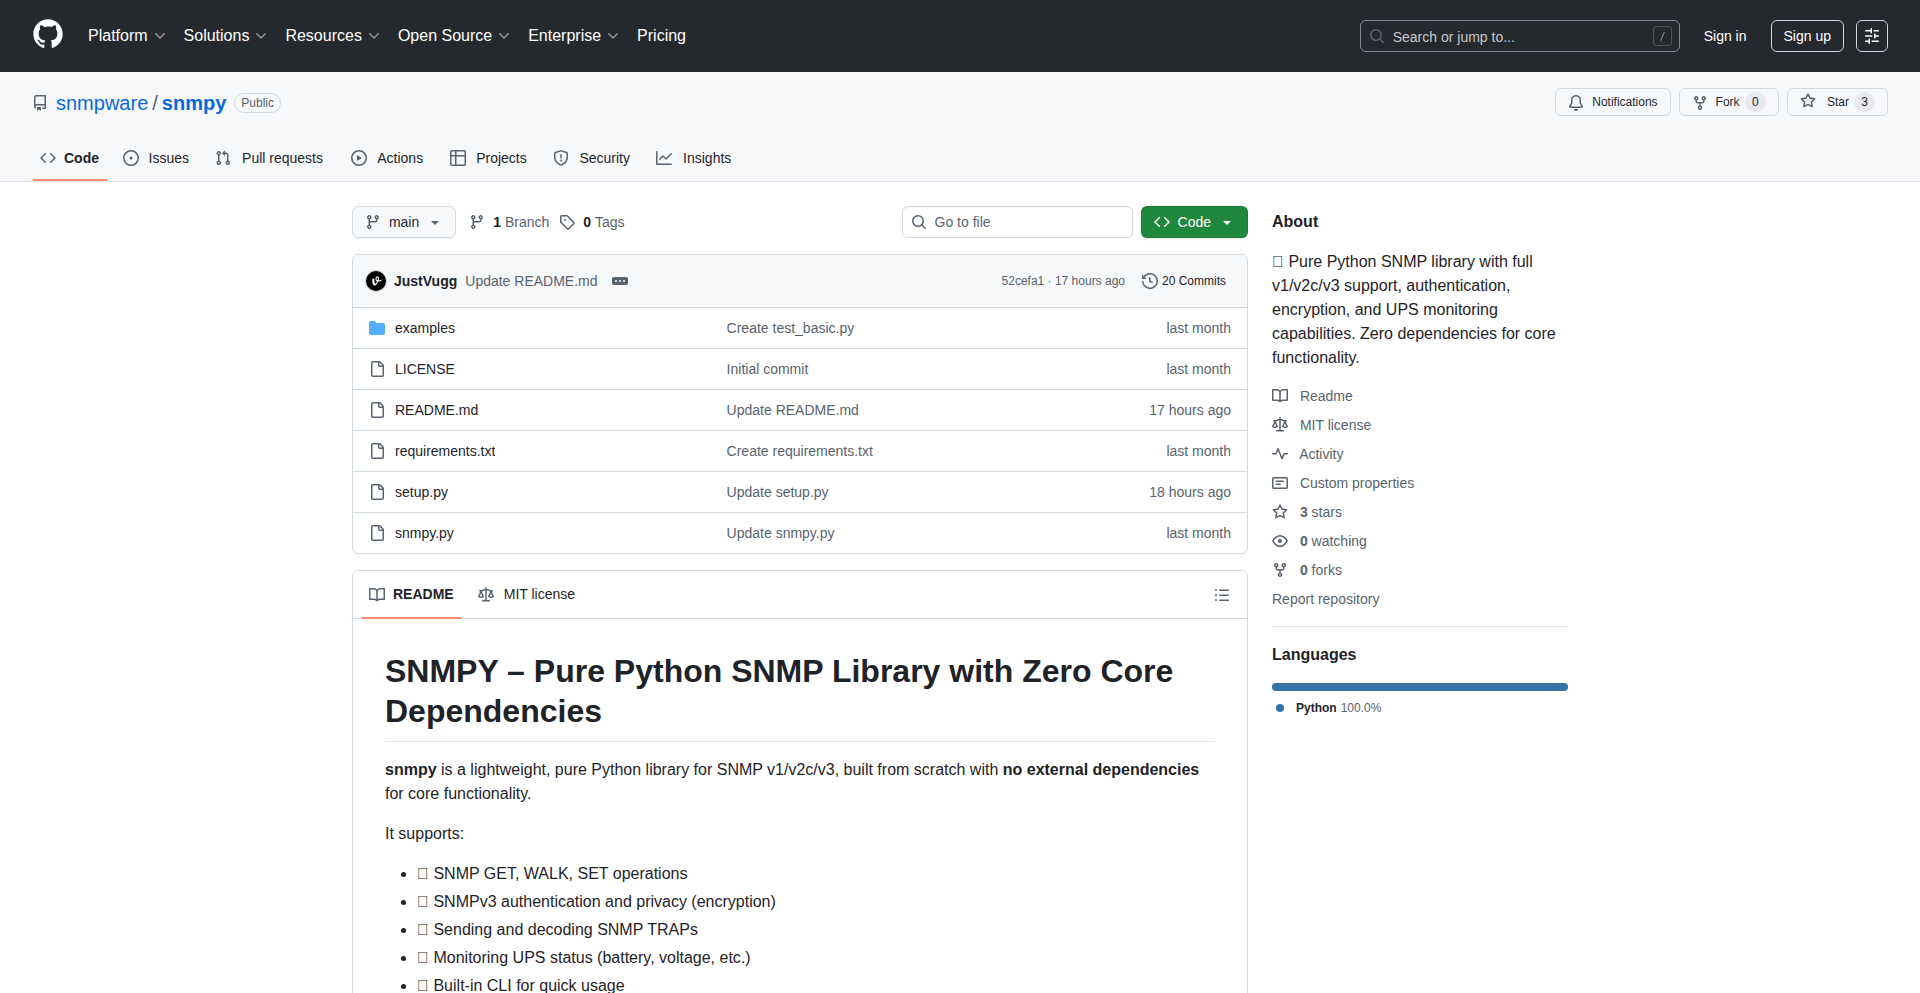The width and height of the screenshot is (1920, 993).
Task: Open the Notifications bell button
Action: (x=1612, y=102)
